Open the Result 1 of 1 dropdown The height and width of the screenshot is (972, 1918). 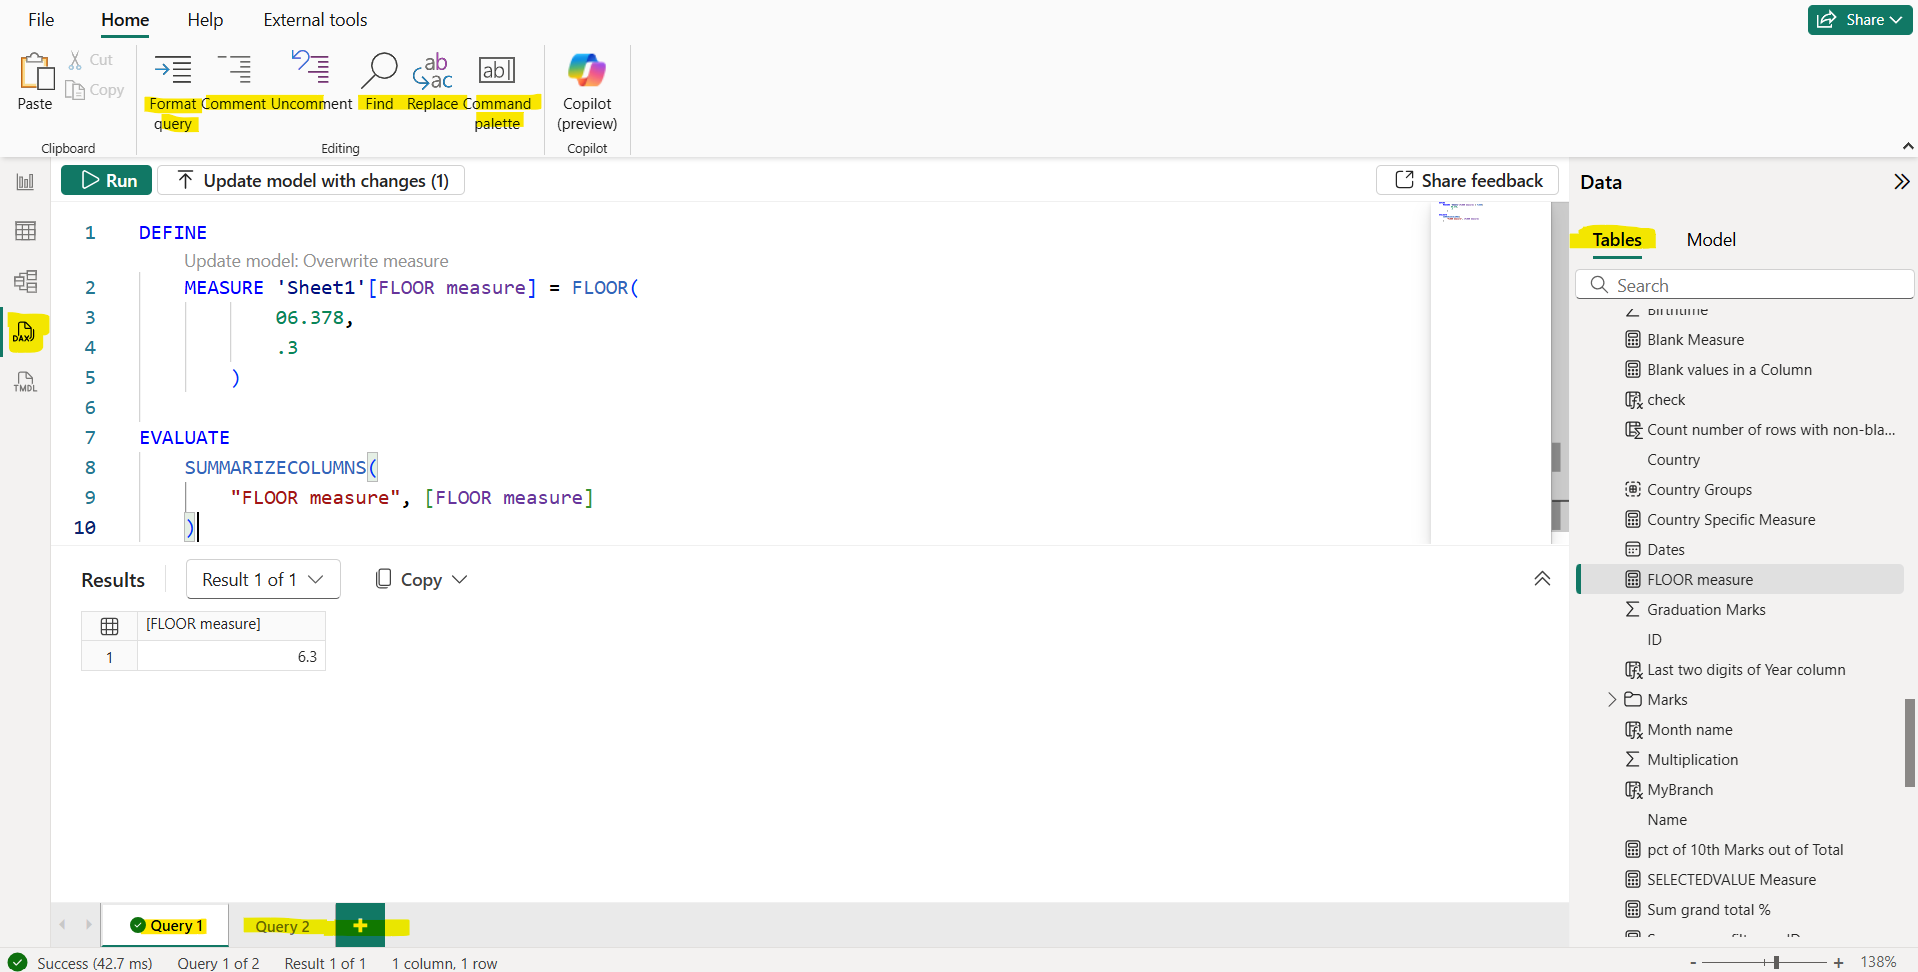coord(262,579)
